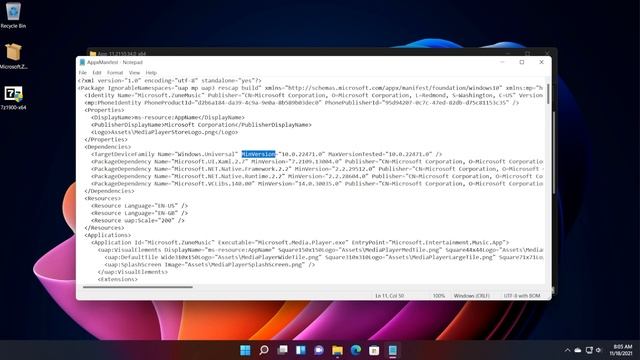Screen dimensions: 640x360
Task: Click the Resource Language EN-US line
Action: tap(140, 205)
